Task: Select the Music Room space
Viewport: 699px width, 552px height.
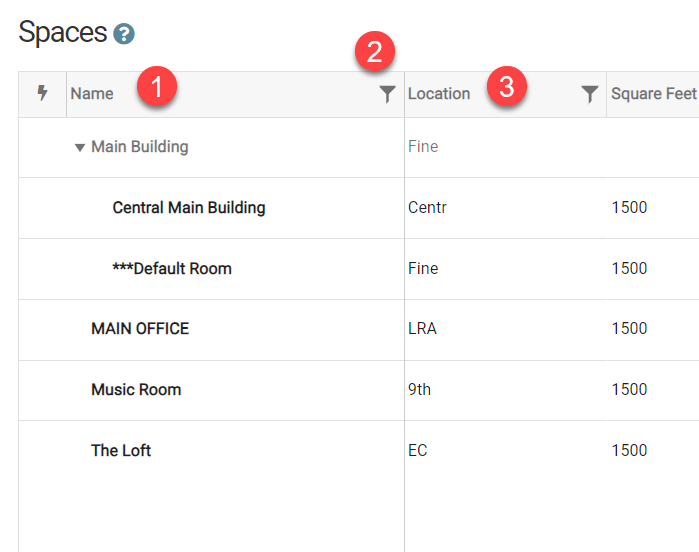Action: point(136,390)
